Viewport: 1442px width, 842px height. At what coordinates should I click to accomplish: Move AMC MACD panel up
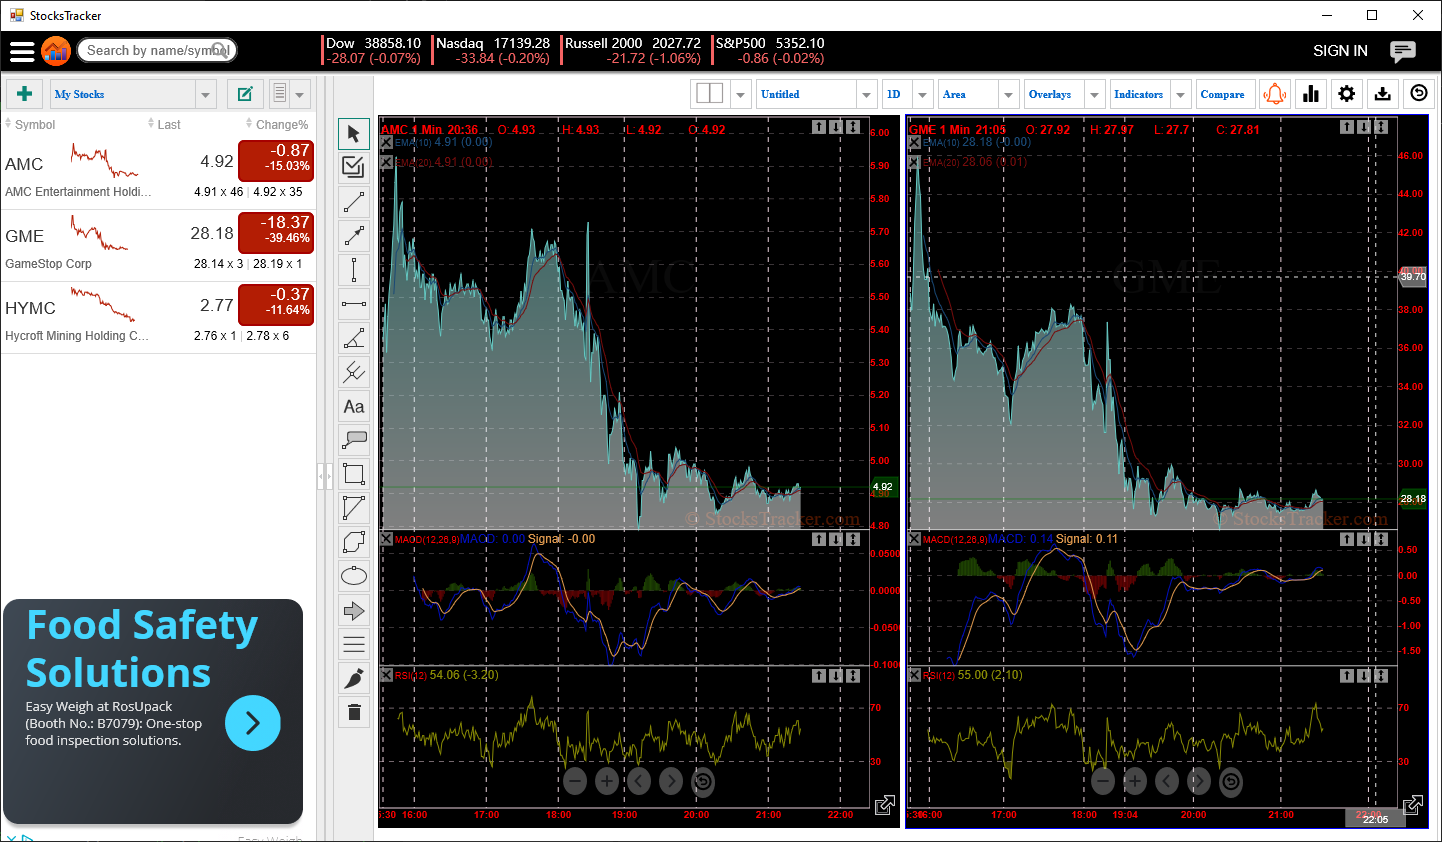pyautogui.click(x=819, y=539)
